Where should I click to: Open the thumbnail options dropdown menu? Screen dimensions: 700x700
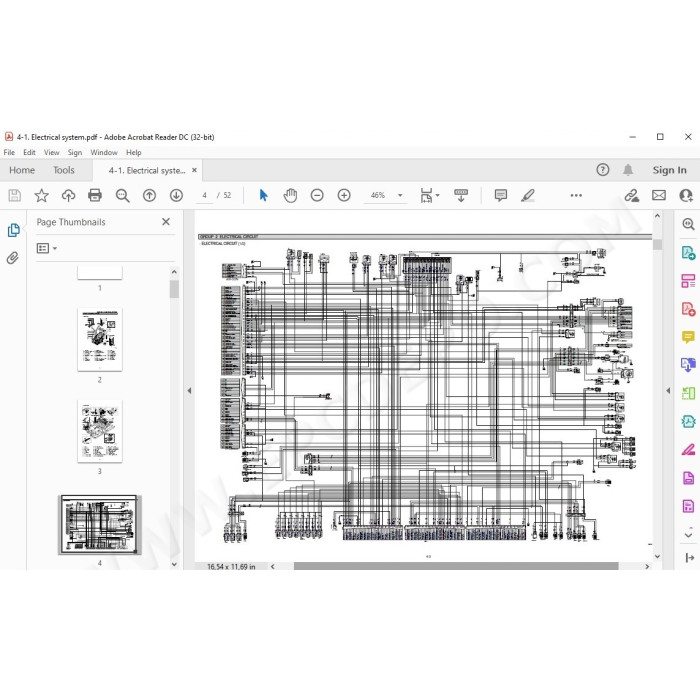(47, 248)
